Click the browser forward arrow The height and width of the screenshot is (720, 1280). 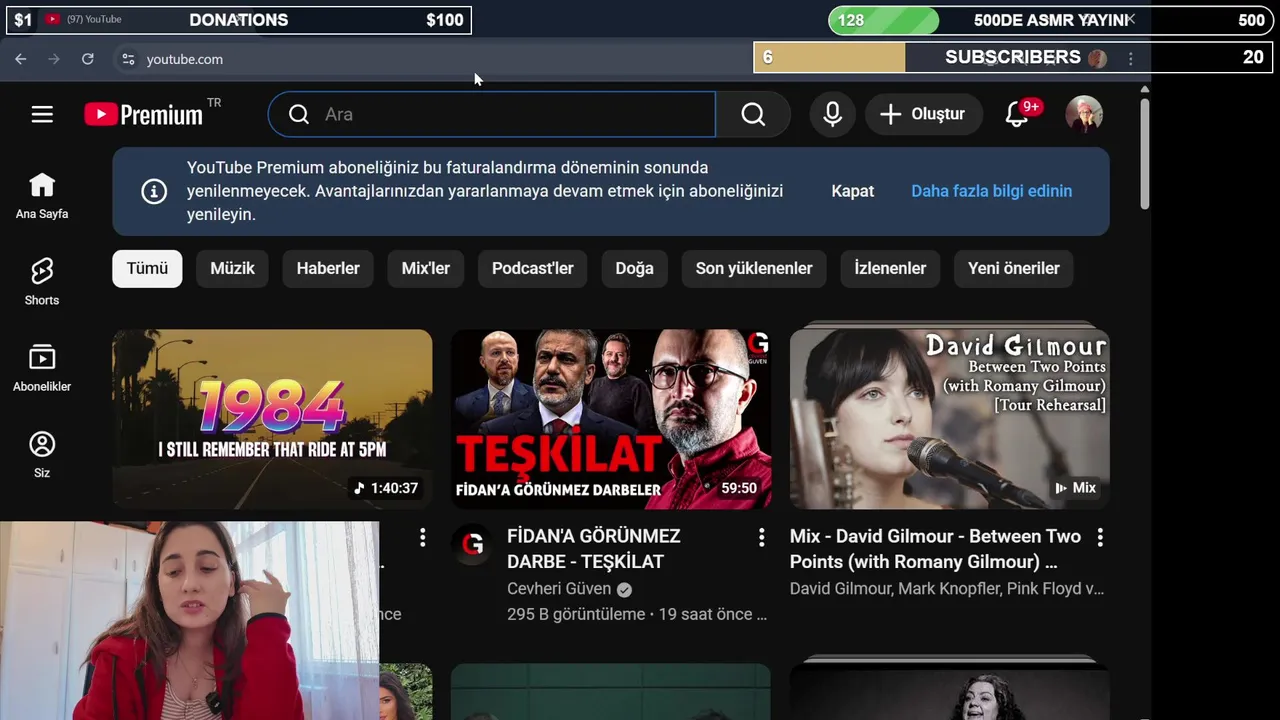point(54,59)
